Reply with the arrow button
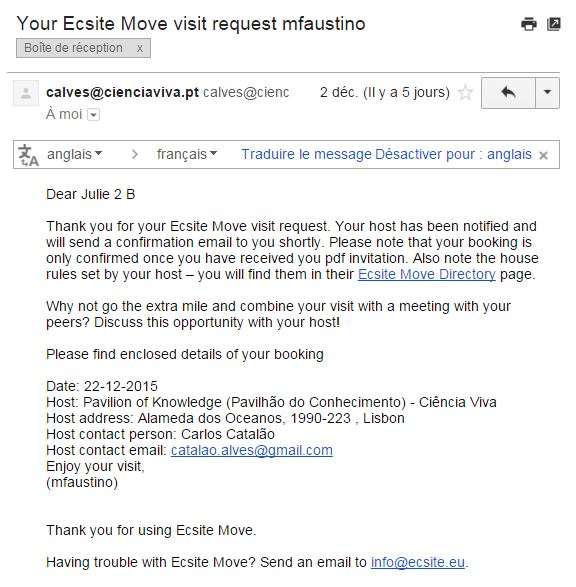 [x=508, y=93]
